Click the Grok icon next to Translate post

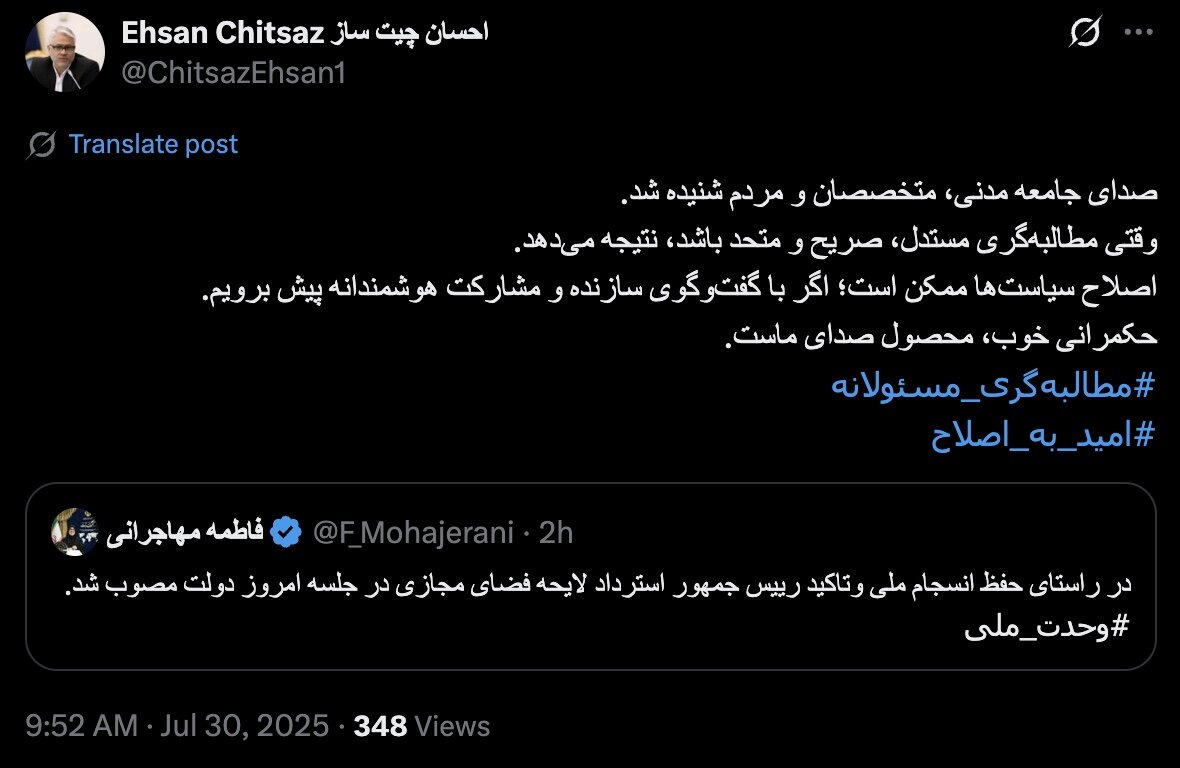pyautogui.click(x=39, y=144)
